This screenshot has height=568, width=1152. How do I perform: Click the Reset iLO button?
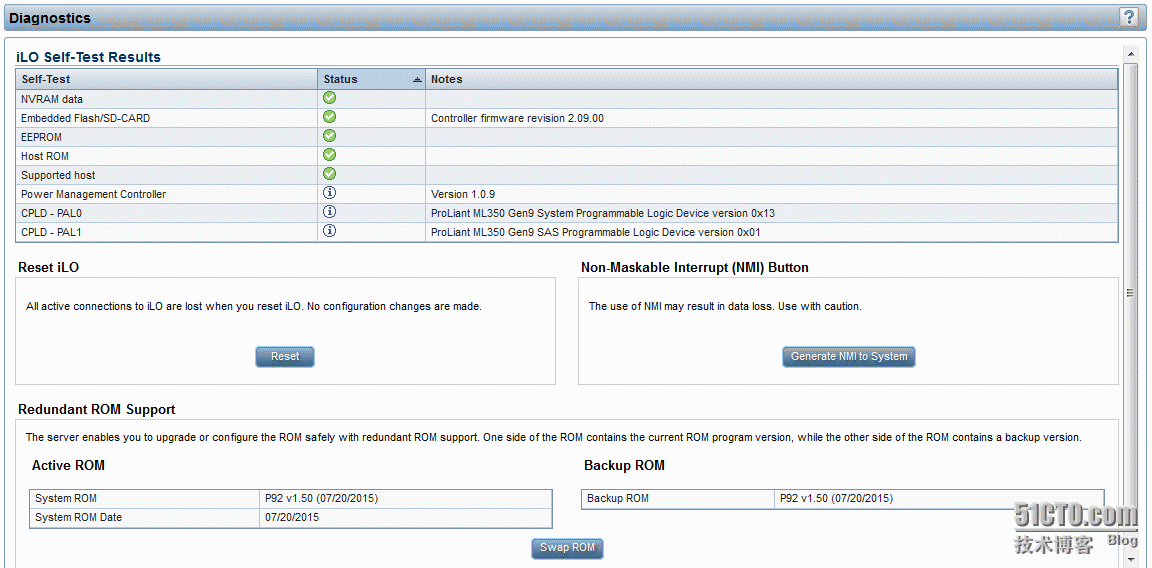click(x=285, y=356)
